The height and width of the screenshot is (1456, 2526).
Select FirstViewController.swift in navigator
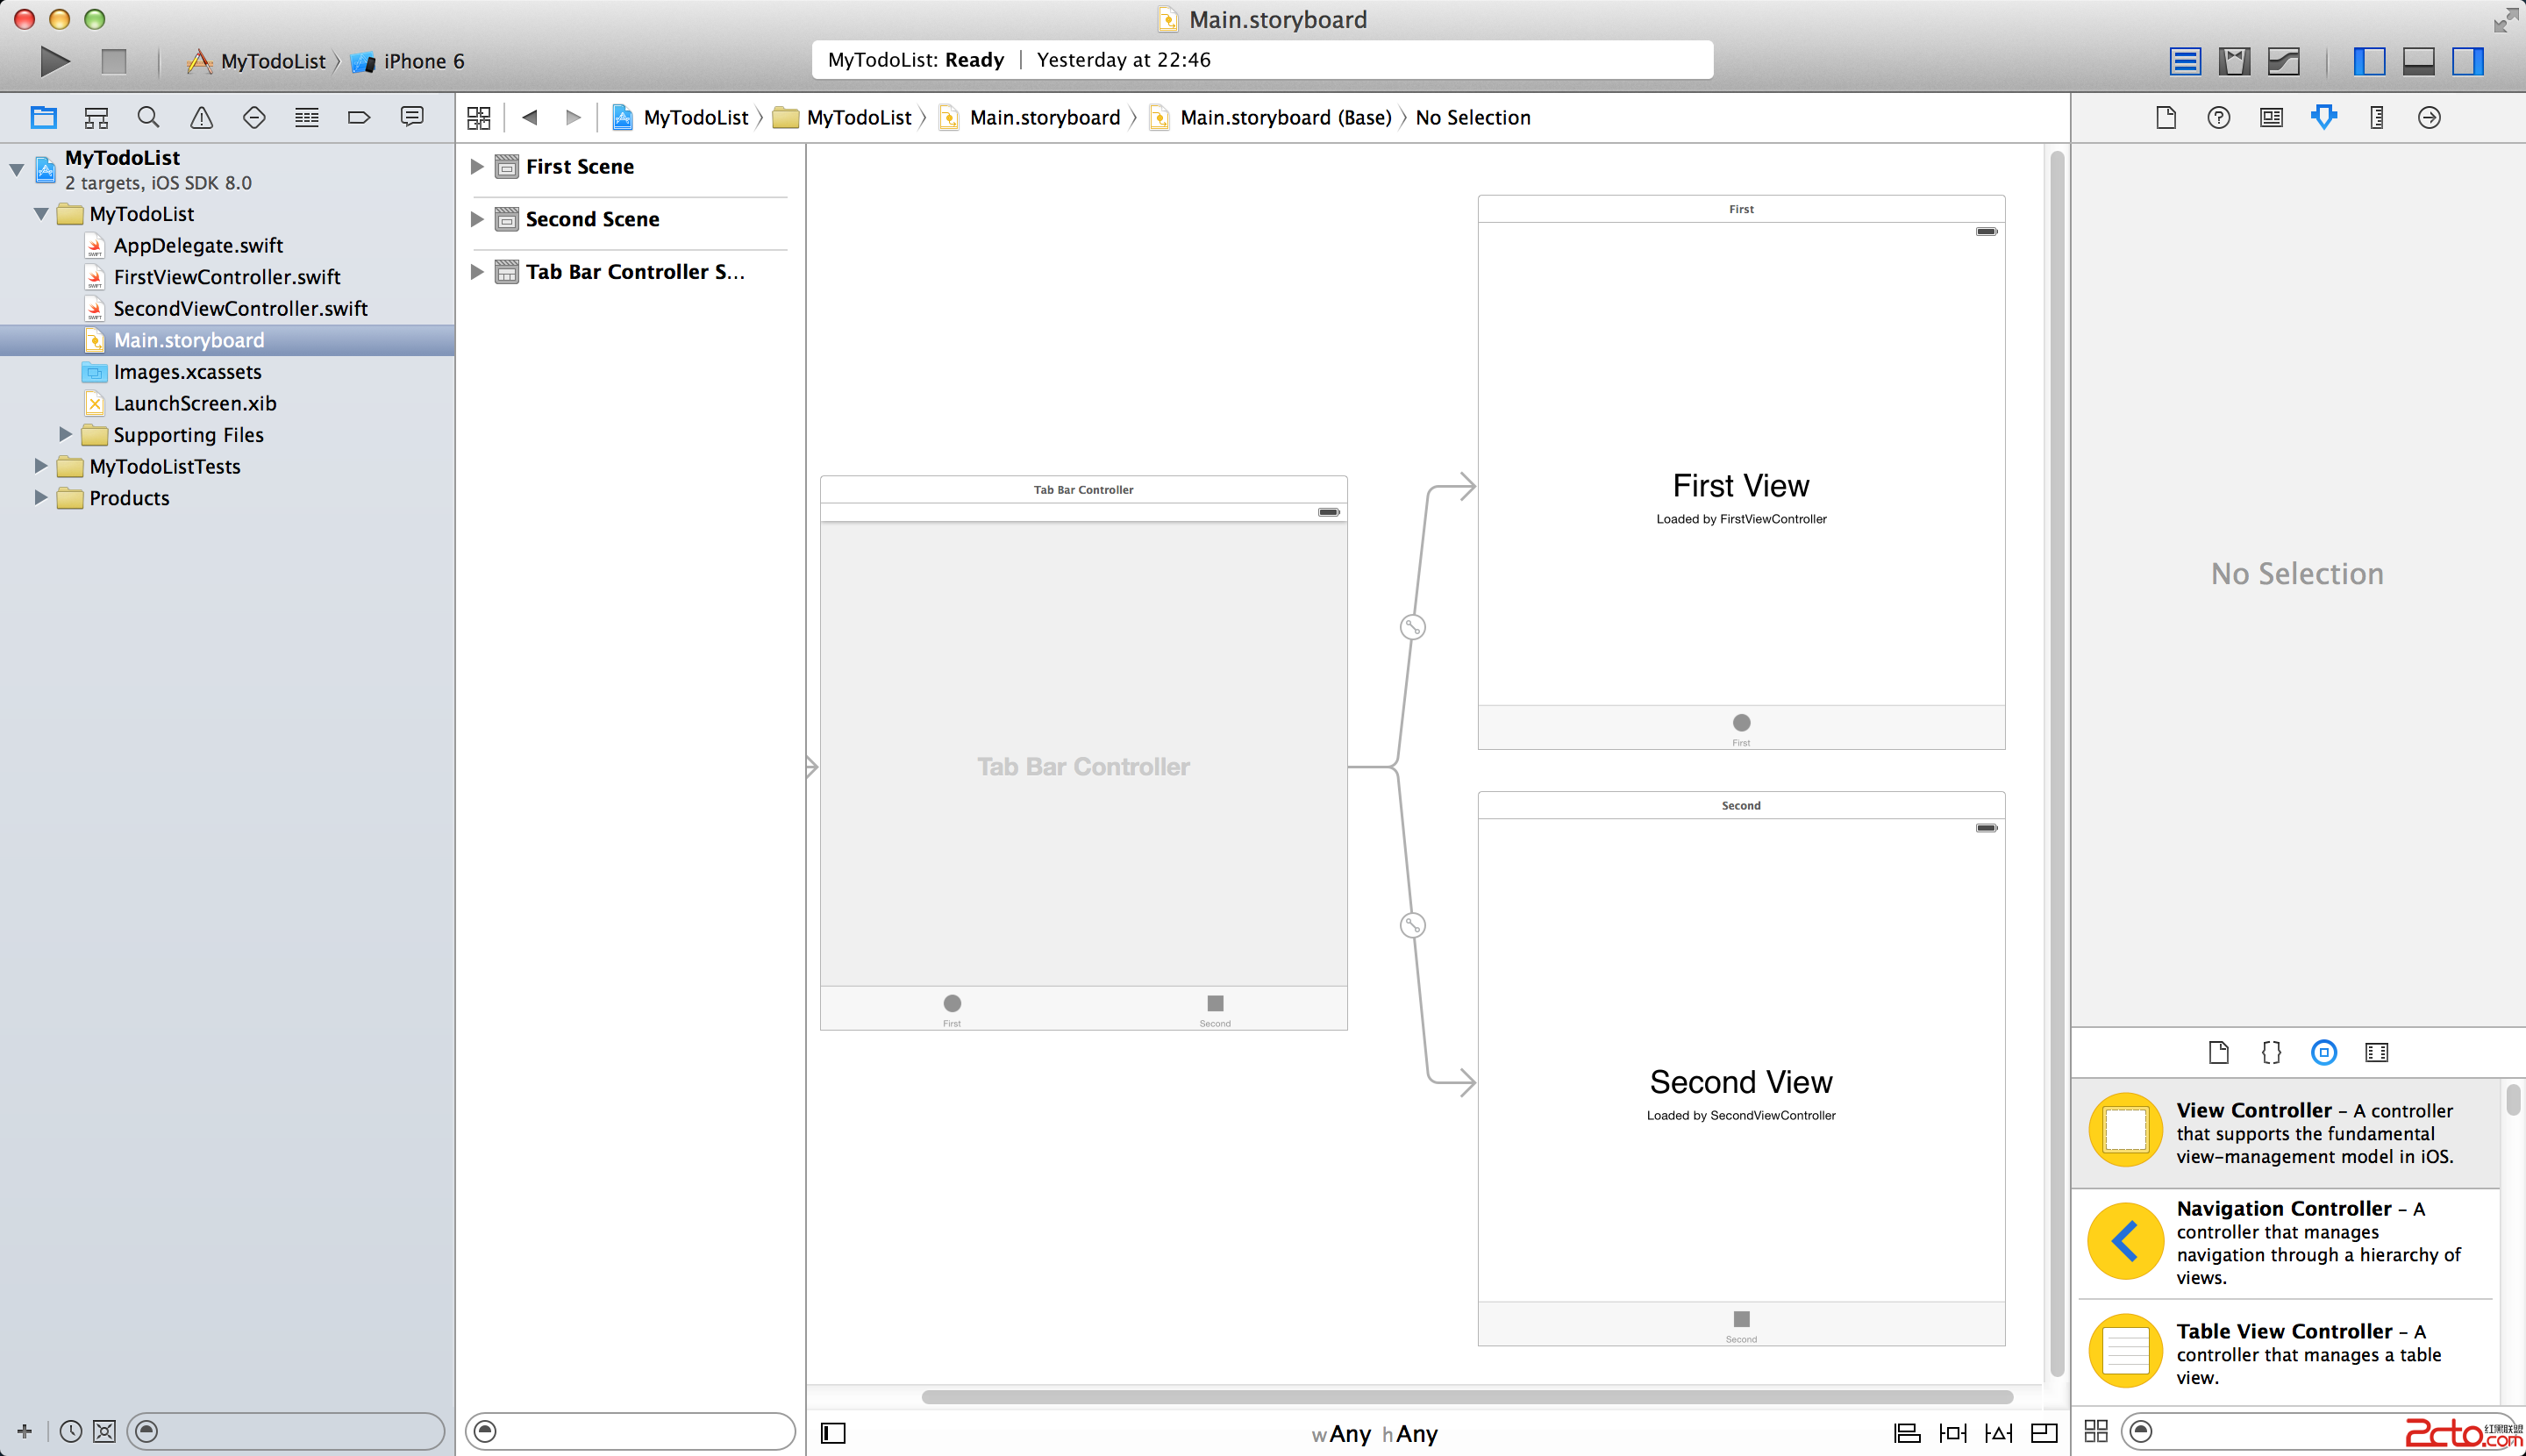[225, 276]
